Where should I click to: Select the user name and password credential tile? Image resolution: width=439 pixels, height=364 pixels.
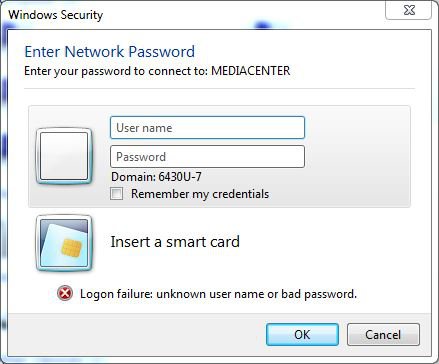pos(219,156)
